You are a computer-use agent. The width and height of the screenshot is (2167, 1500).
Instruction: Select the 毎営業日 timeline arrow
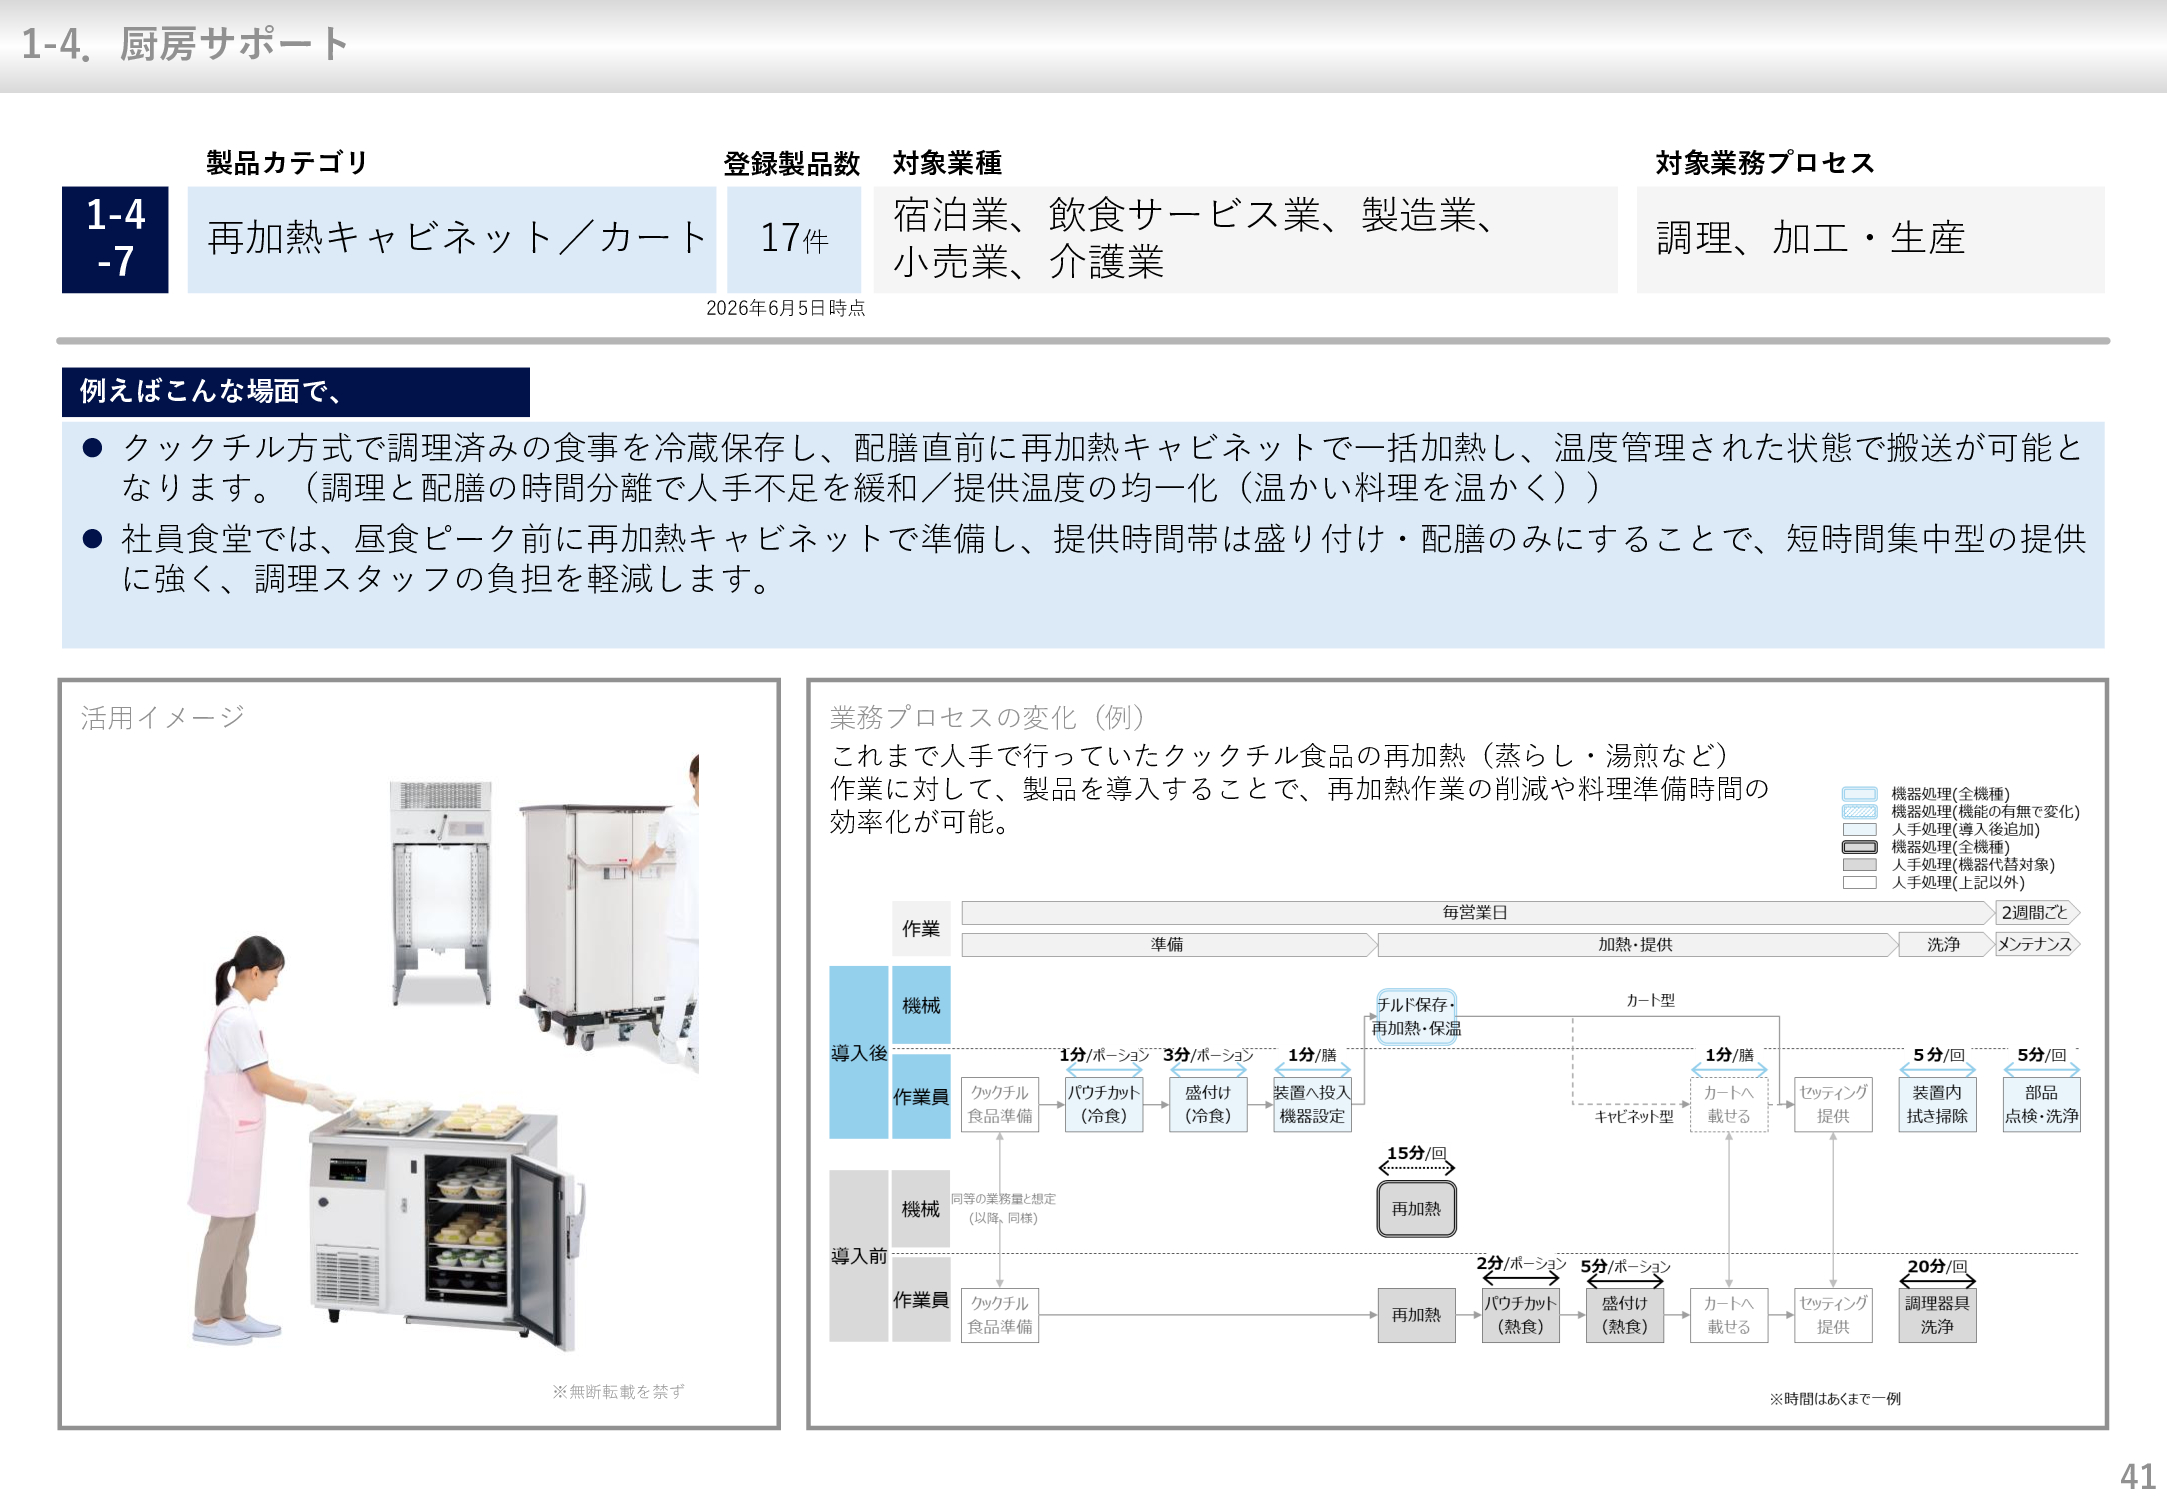tap(1477, 912)
